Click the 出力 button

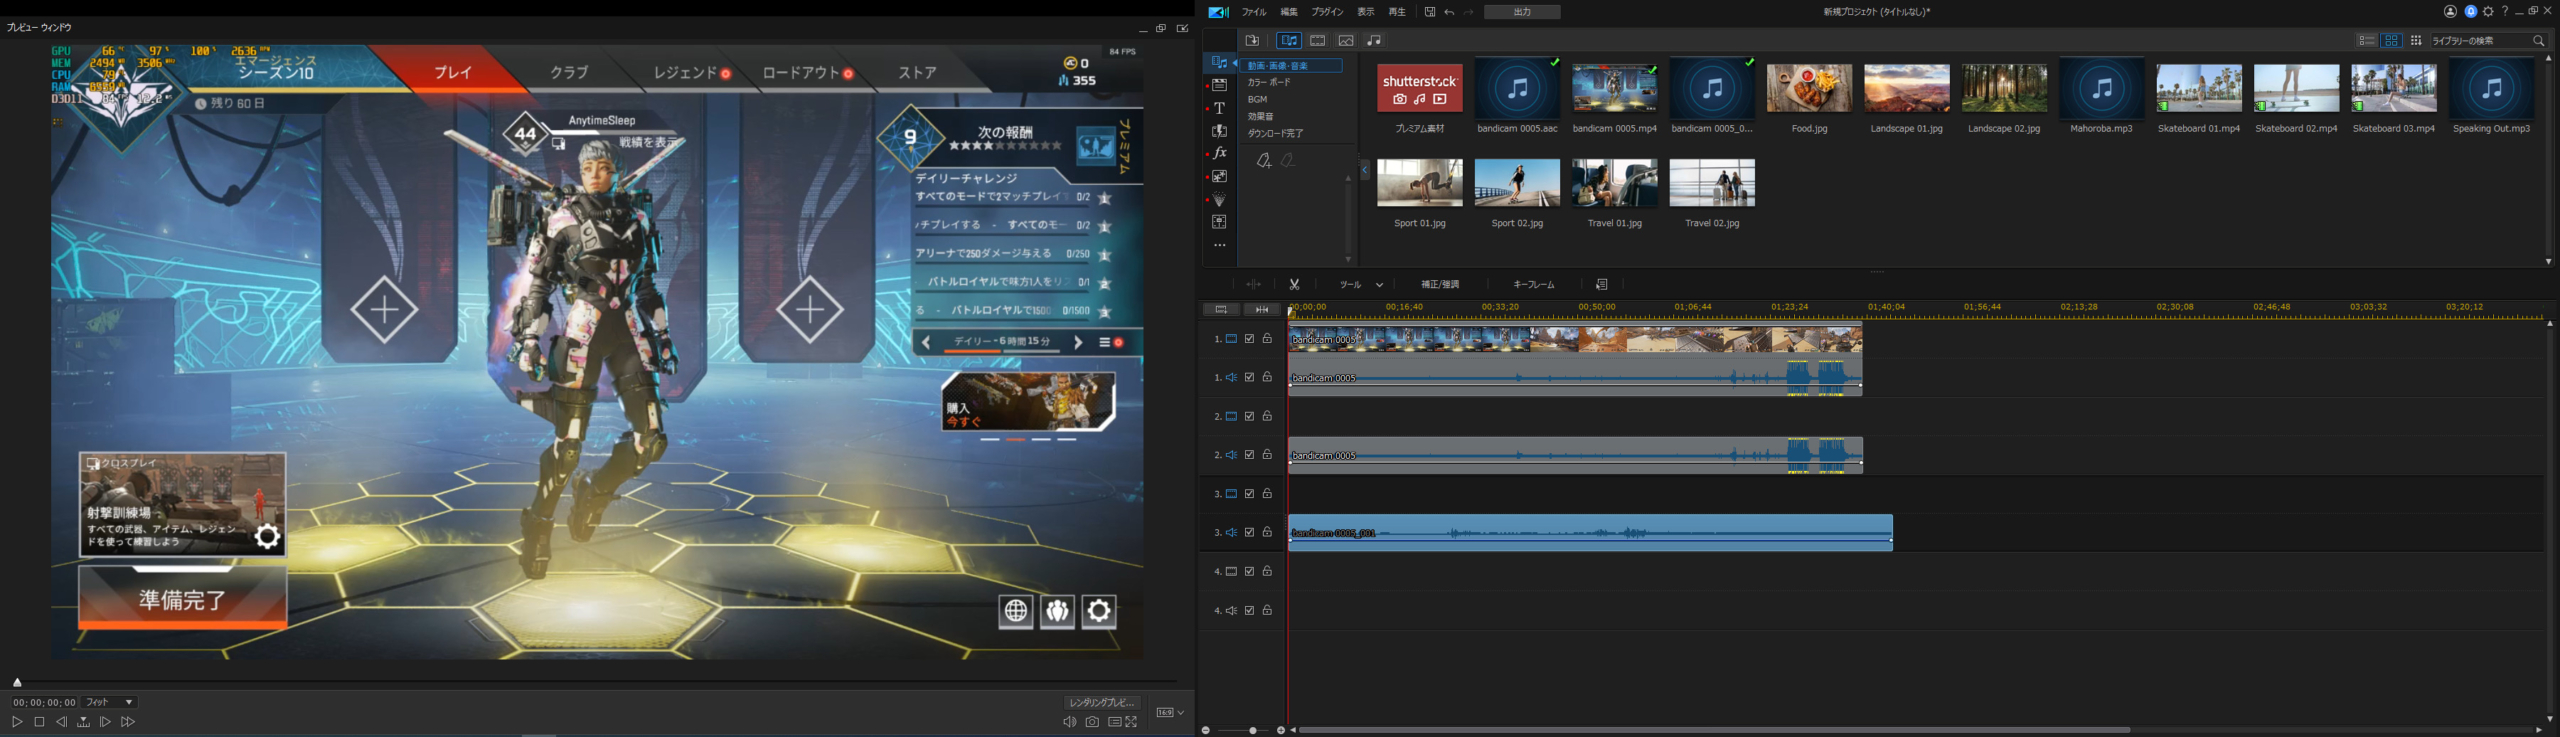(x=1521, y=12)
